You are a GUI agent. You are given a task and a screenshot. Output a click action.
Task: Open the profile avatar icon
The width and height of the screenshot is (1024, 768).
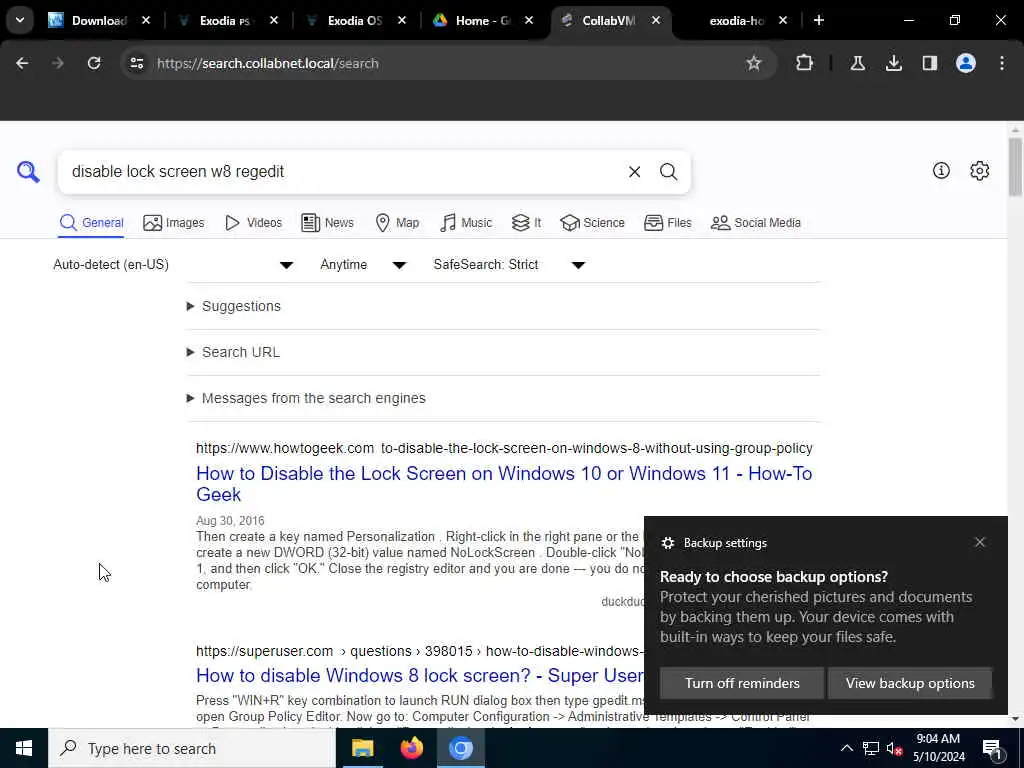966,63
